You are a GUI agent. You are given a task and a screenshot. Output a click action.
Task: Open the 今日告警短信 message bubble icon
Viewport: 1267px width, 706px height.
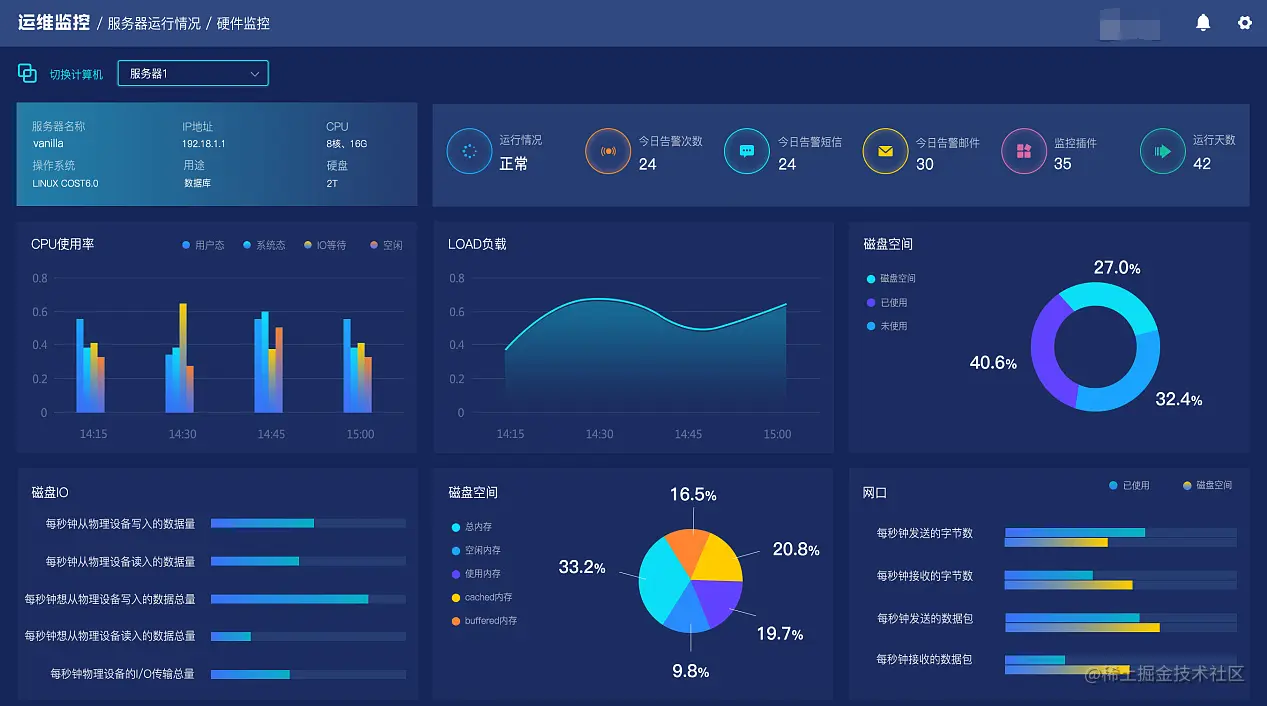746,152
